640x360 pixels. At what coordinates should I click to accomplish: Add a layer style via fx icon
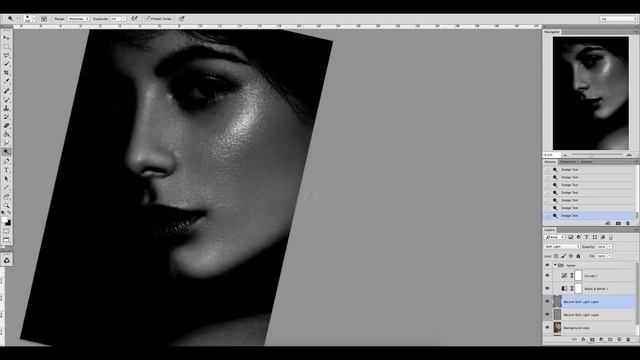(x=583, y=340)
